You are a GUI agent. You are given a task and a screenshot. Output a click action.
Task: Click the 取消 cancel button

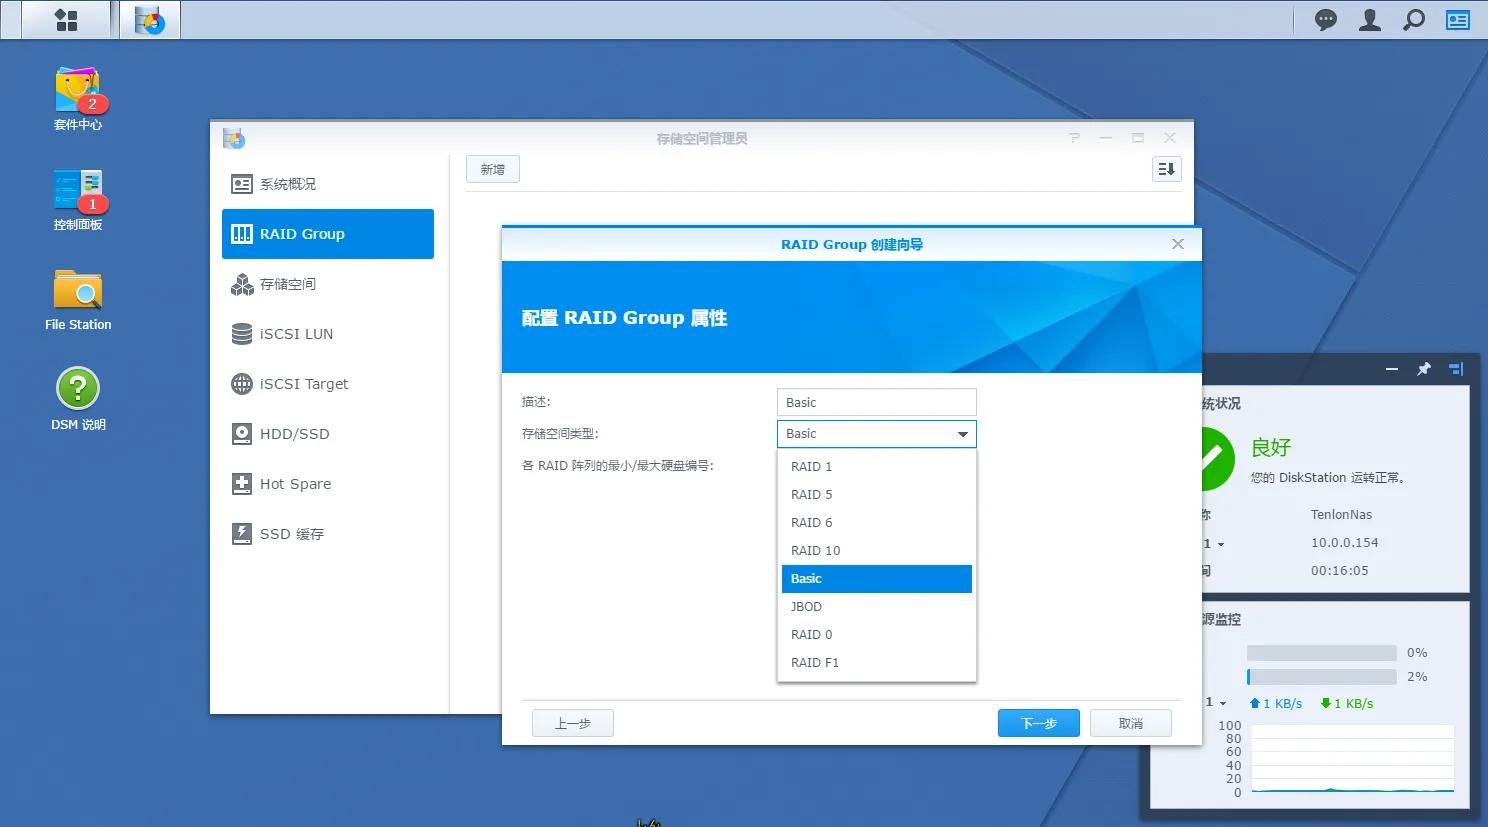tap(1130, 723)
